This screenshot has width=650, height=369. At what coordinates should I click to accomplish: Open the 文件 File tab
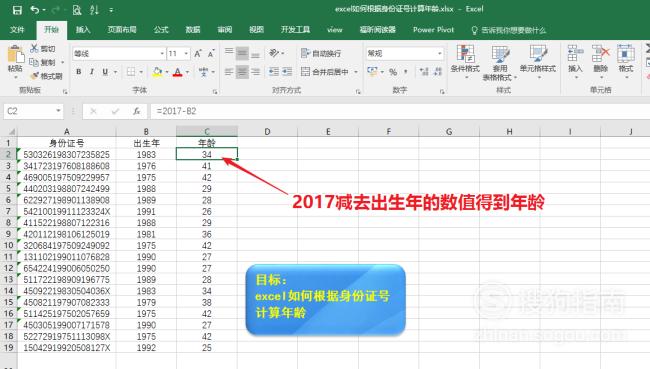[17, 30]
